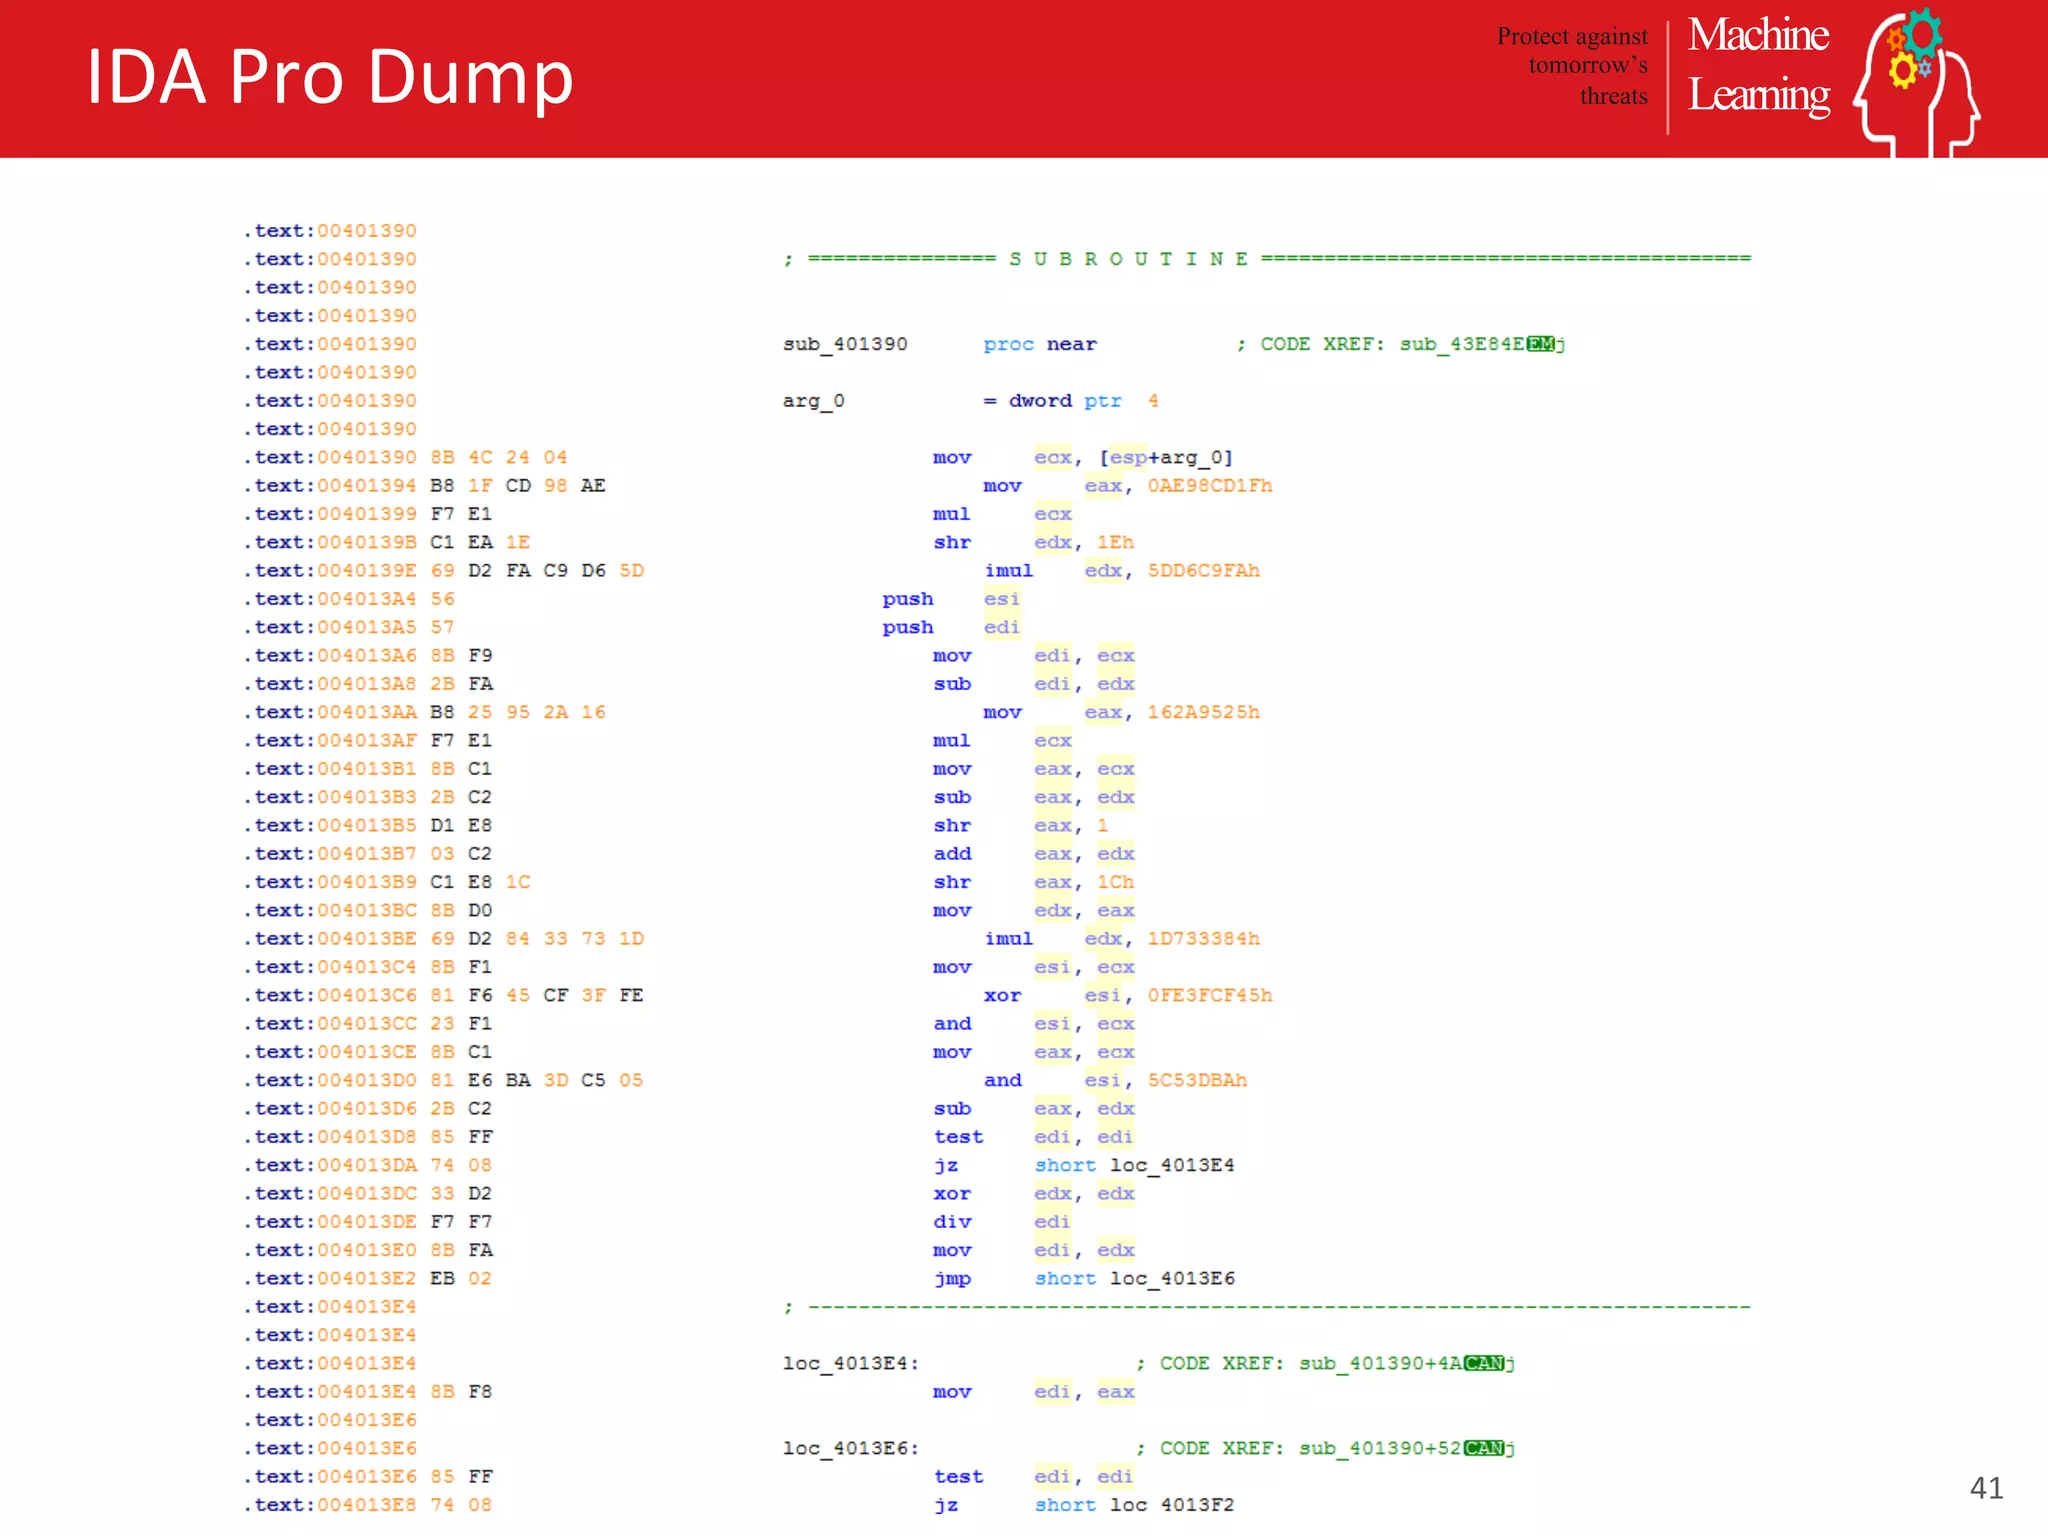Click the slide number 41

click(1986, 1488)
